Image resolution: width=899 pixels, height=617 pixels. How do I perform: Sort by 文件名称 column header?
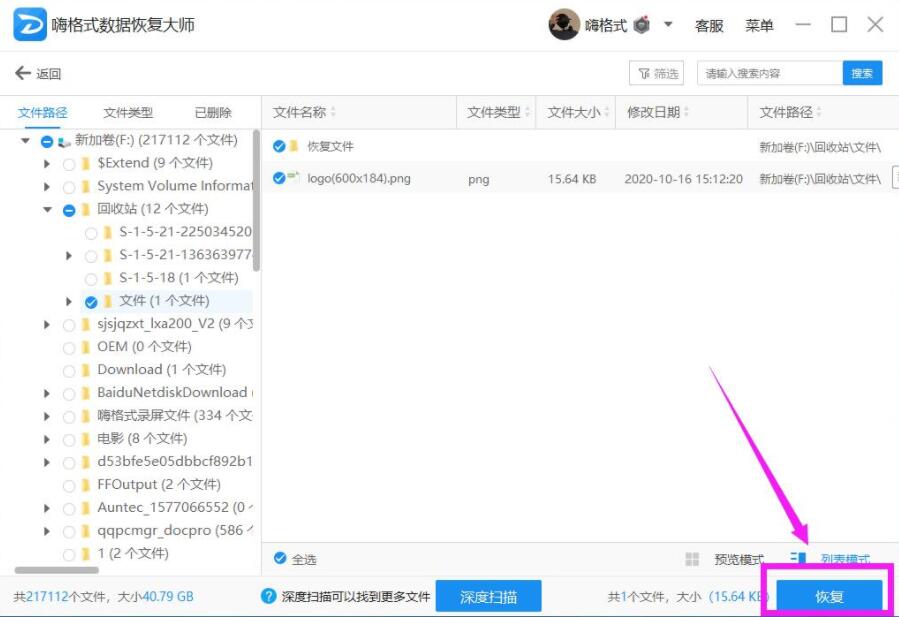click(299, 112)
